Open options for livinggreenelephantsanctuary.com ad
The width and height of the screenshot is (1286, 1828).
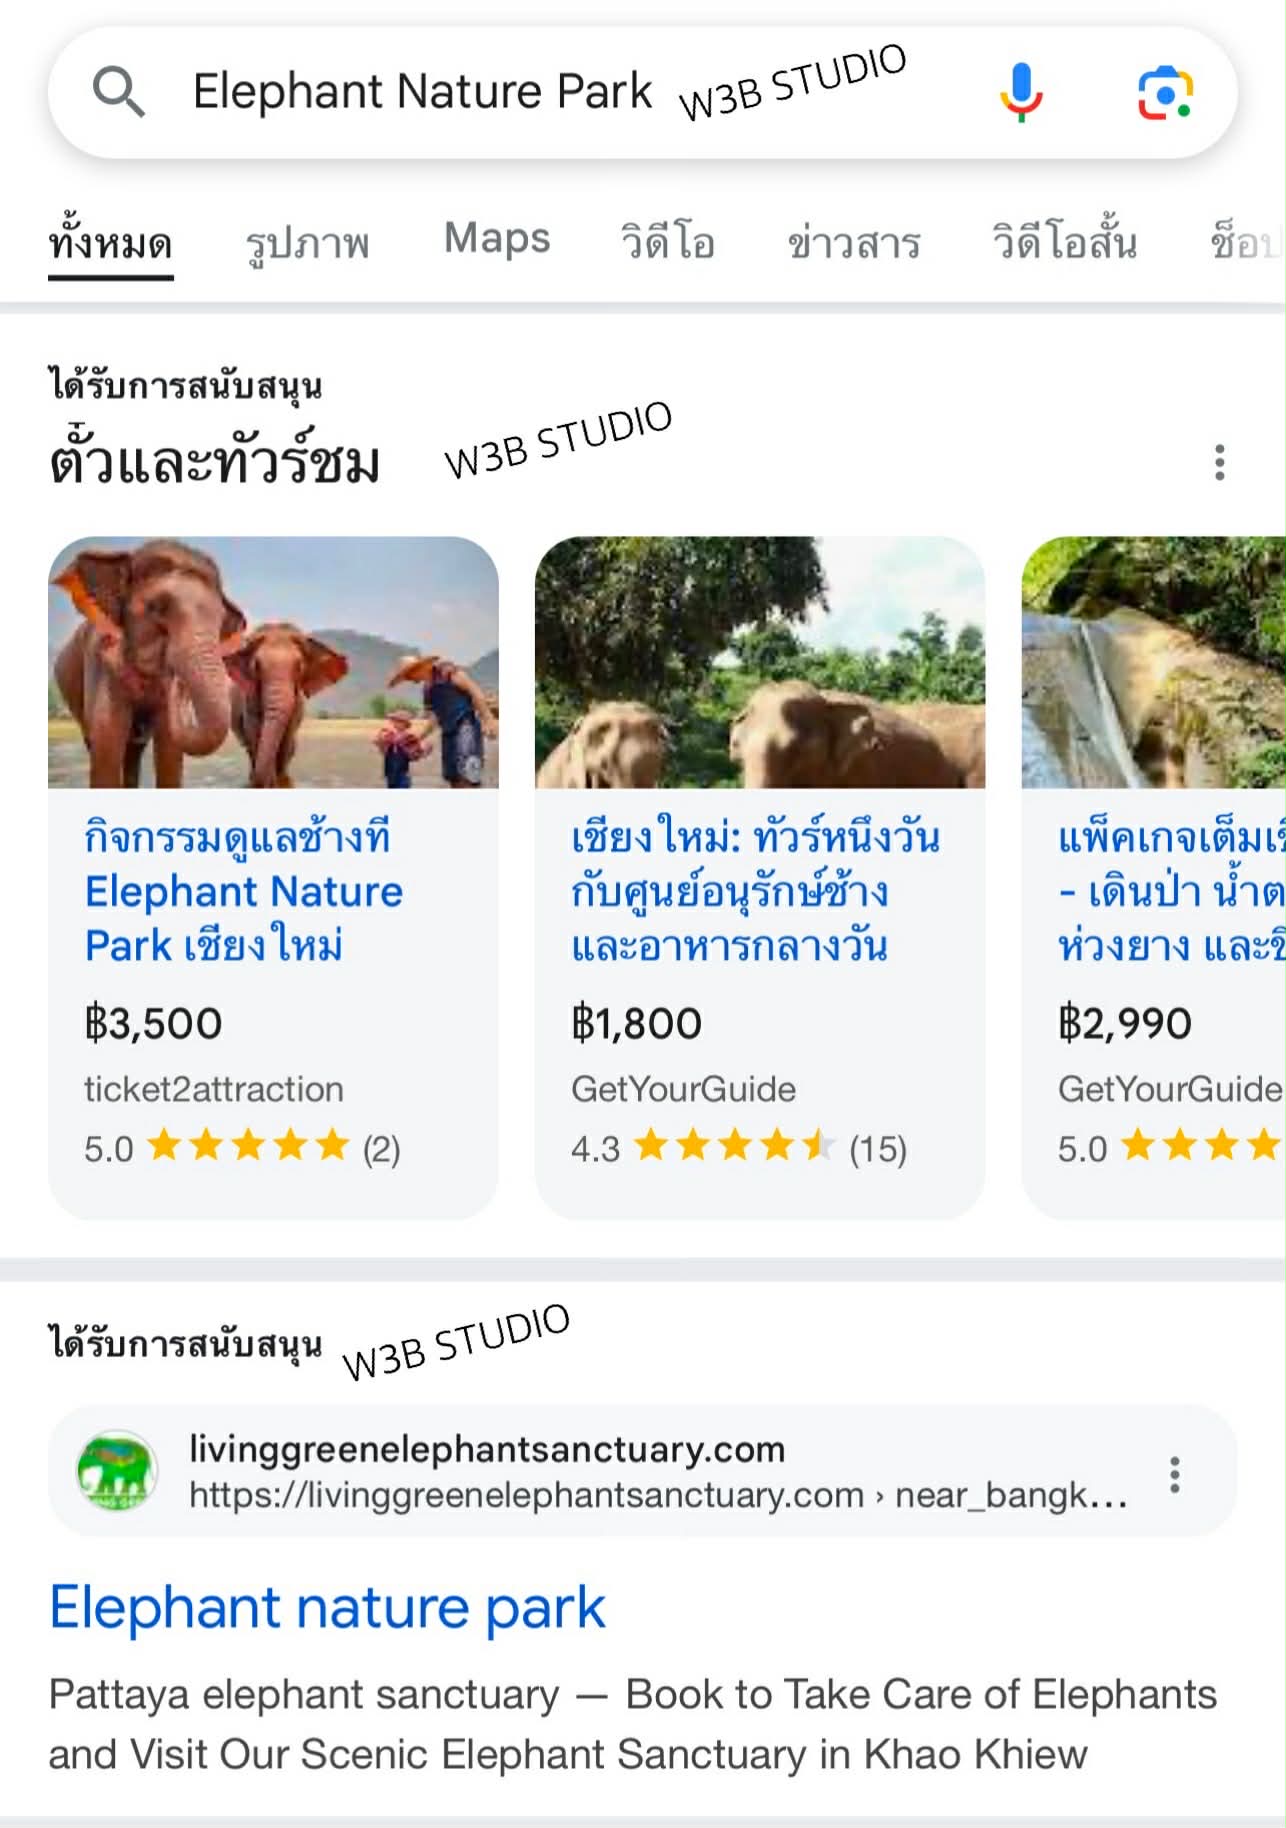1175,1474
